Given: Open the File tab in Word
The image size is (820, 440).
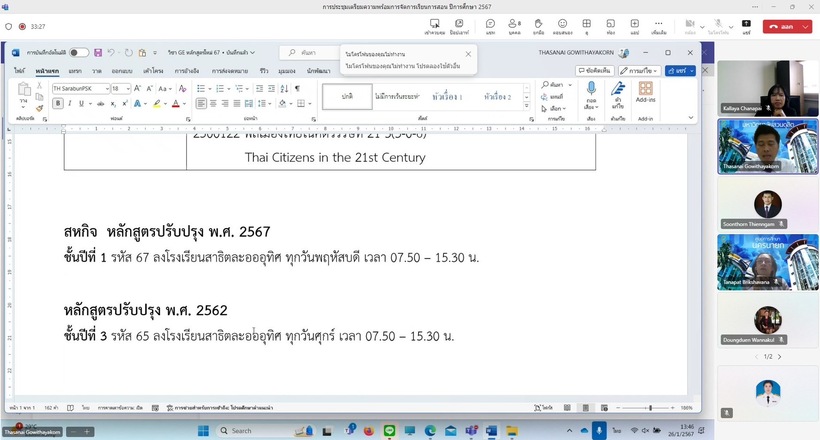Looking at the screenshot, I should pos(19,71).
